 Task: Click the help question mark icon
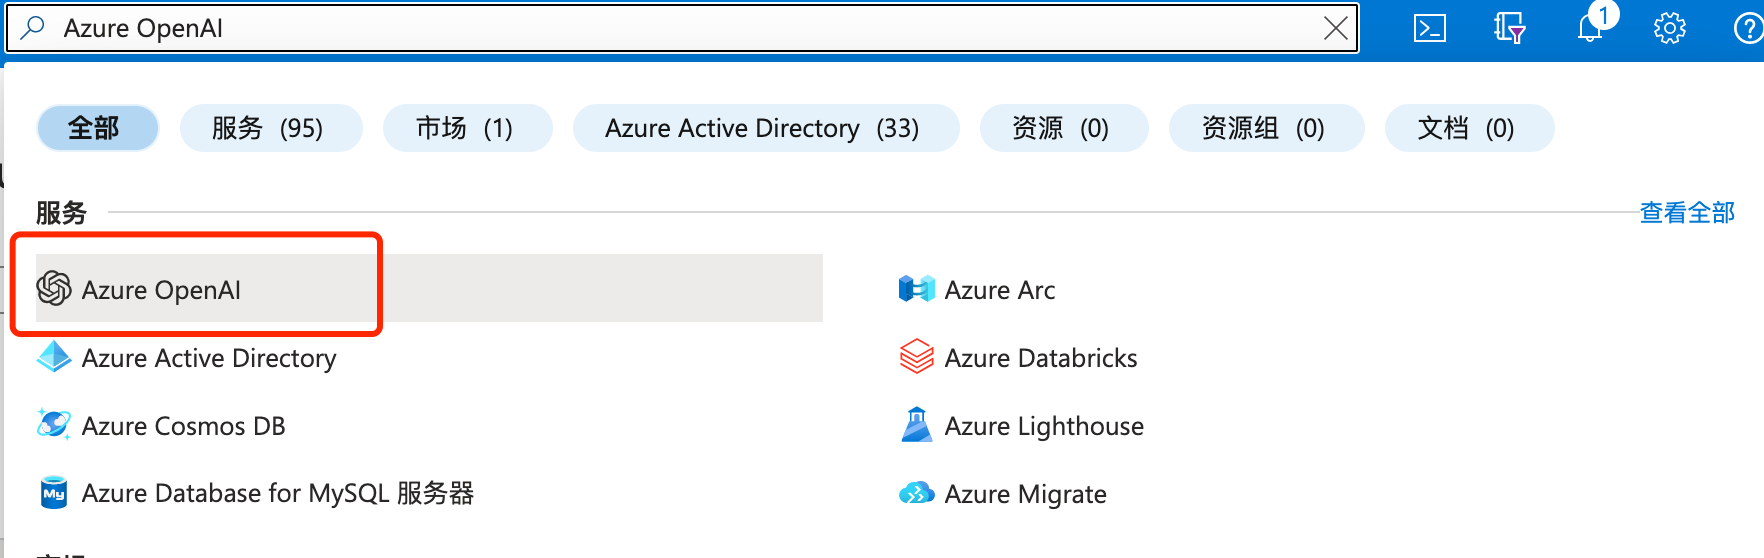click(x=1747, y=28)
